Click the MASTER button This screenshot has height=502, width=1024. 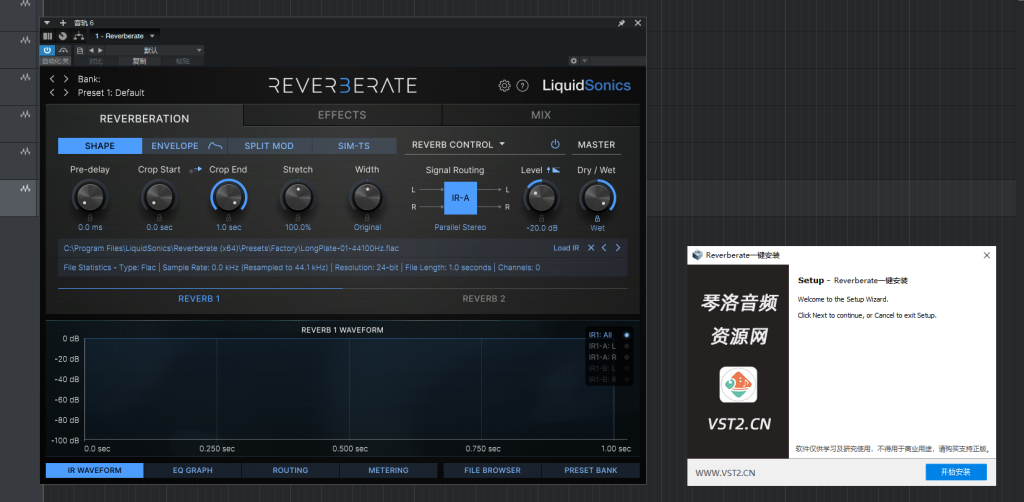596,145
